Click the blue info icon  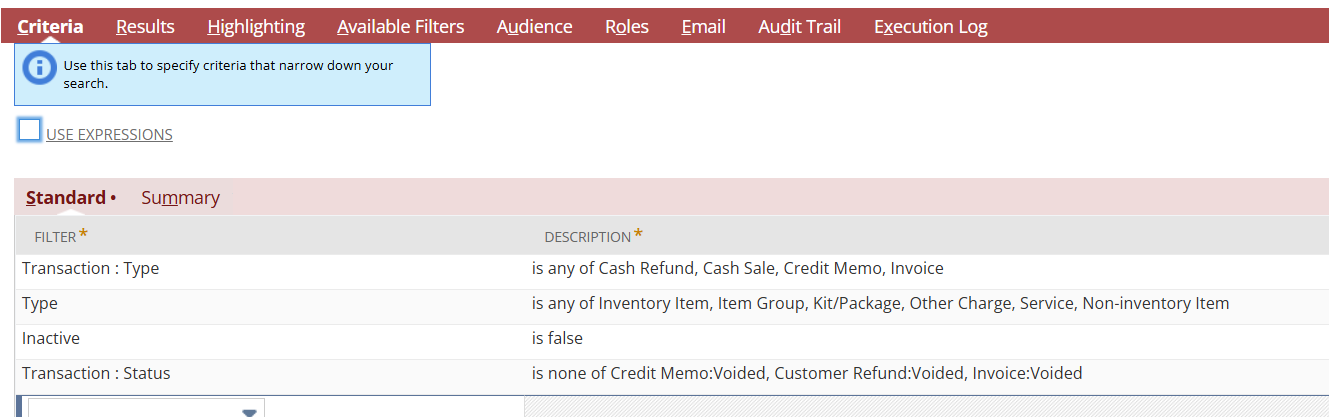[x=39, y=68]
